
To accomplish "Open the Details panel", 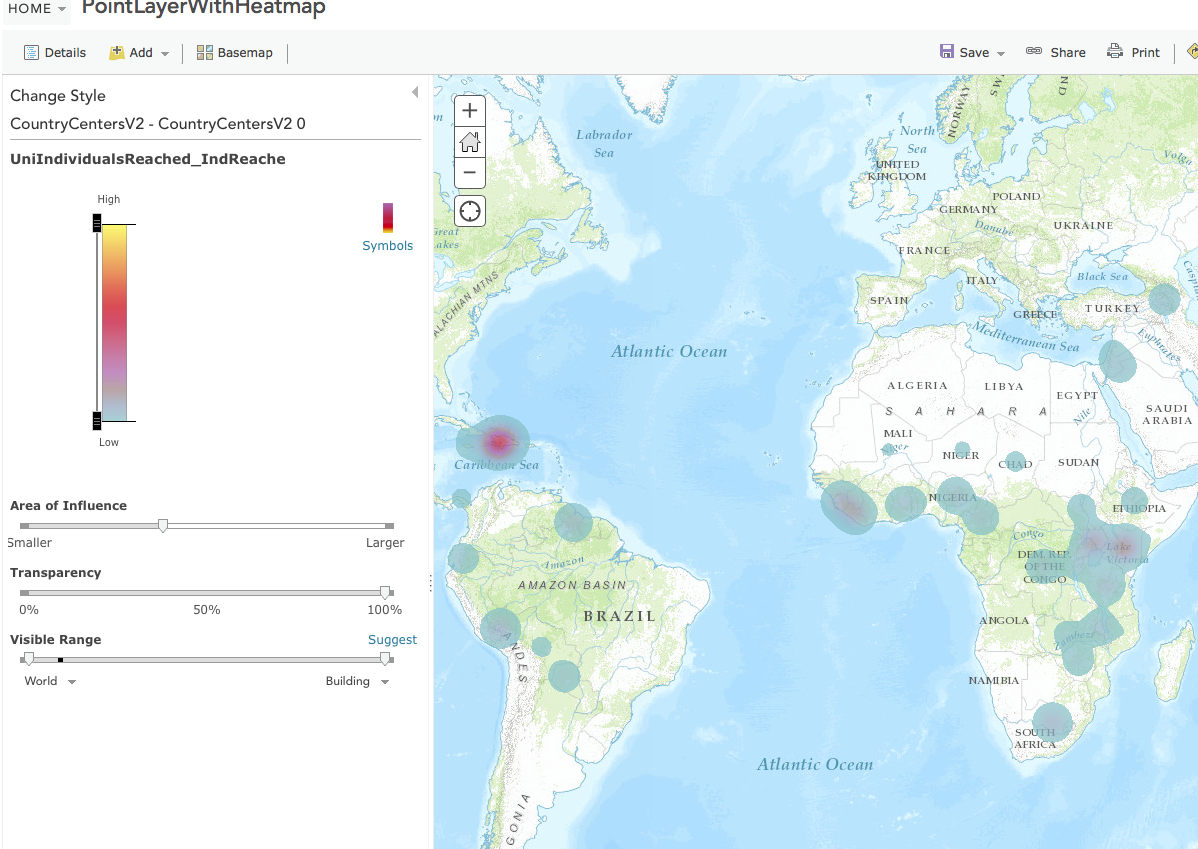I will pyautogui.click(x=54, y=52).
